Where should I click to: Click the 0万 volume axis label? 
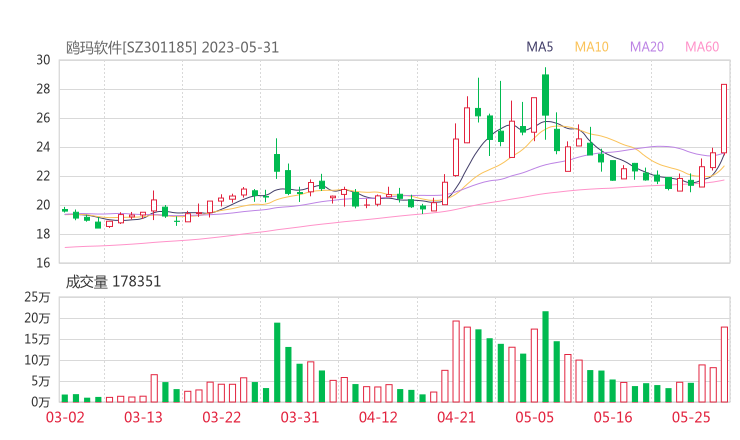coord(41,402)
